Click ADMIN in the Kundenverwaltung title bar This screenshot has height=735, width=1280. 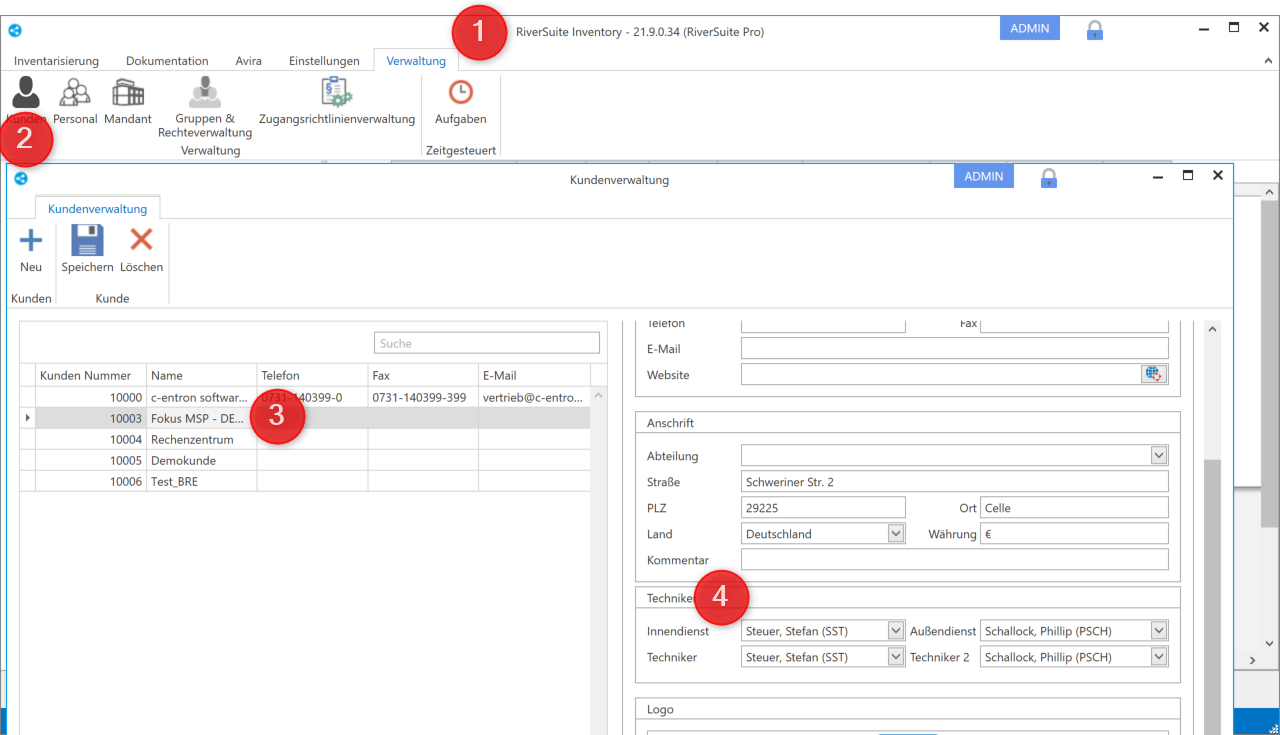984,176
